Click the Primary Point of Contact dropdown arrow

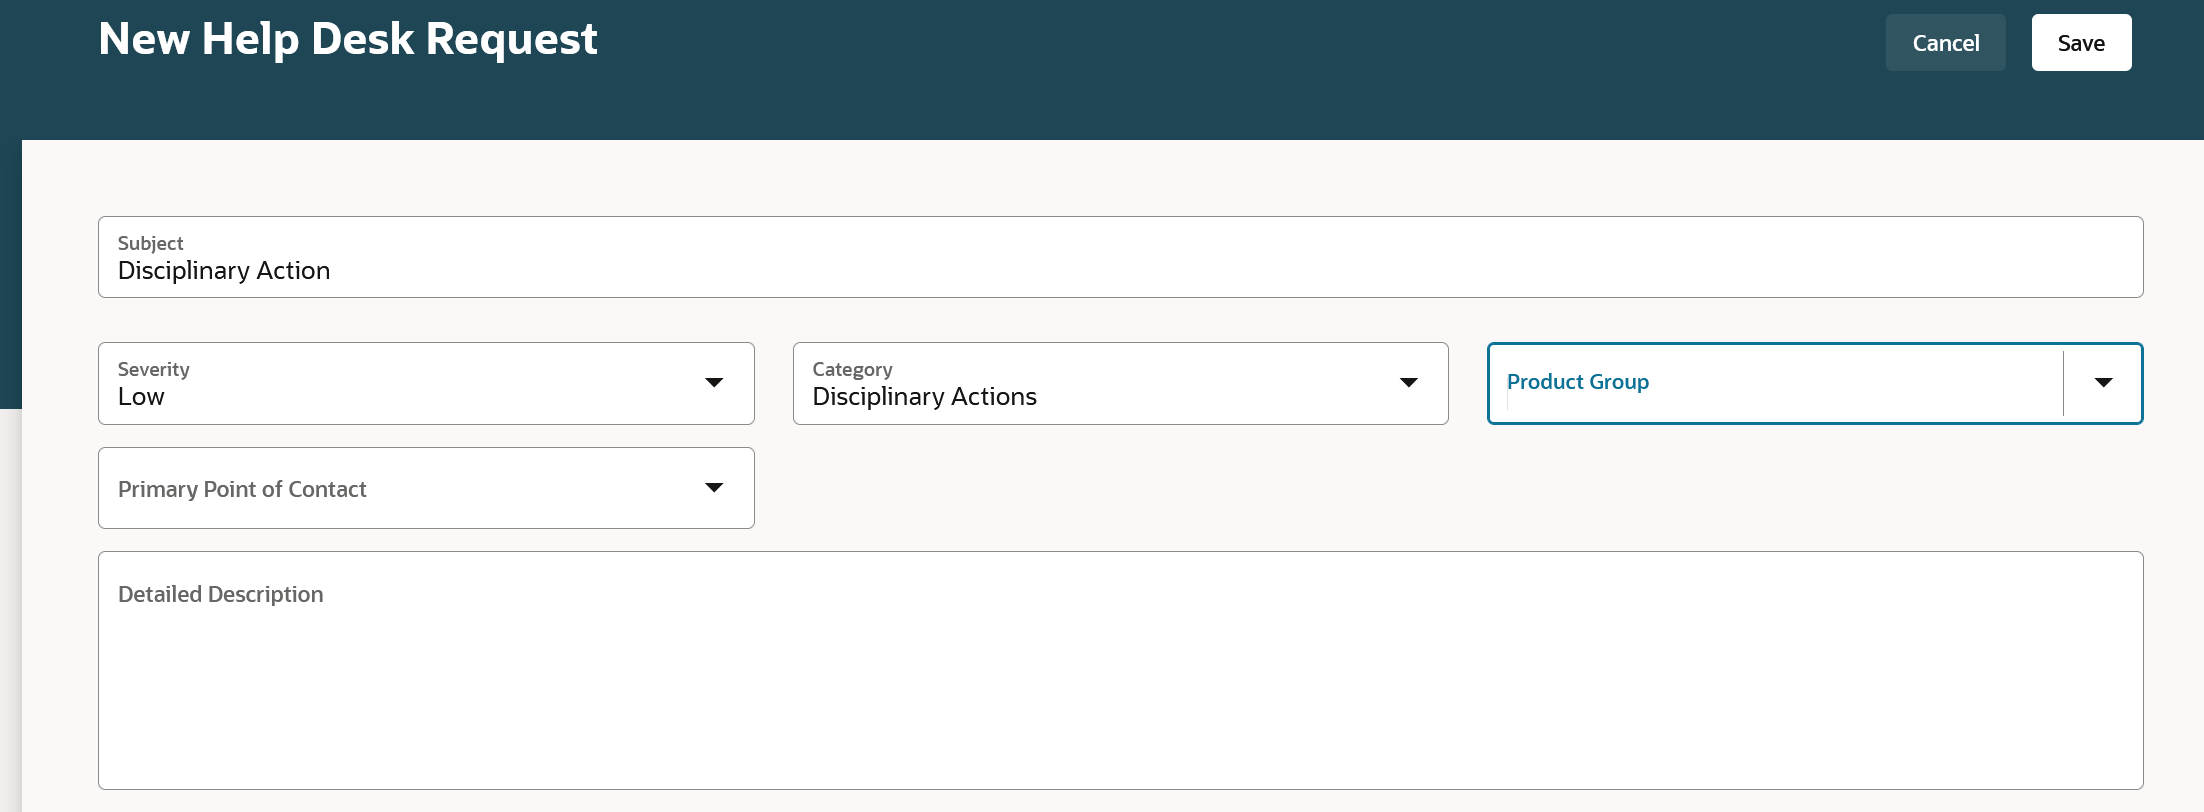[714, 488]
